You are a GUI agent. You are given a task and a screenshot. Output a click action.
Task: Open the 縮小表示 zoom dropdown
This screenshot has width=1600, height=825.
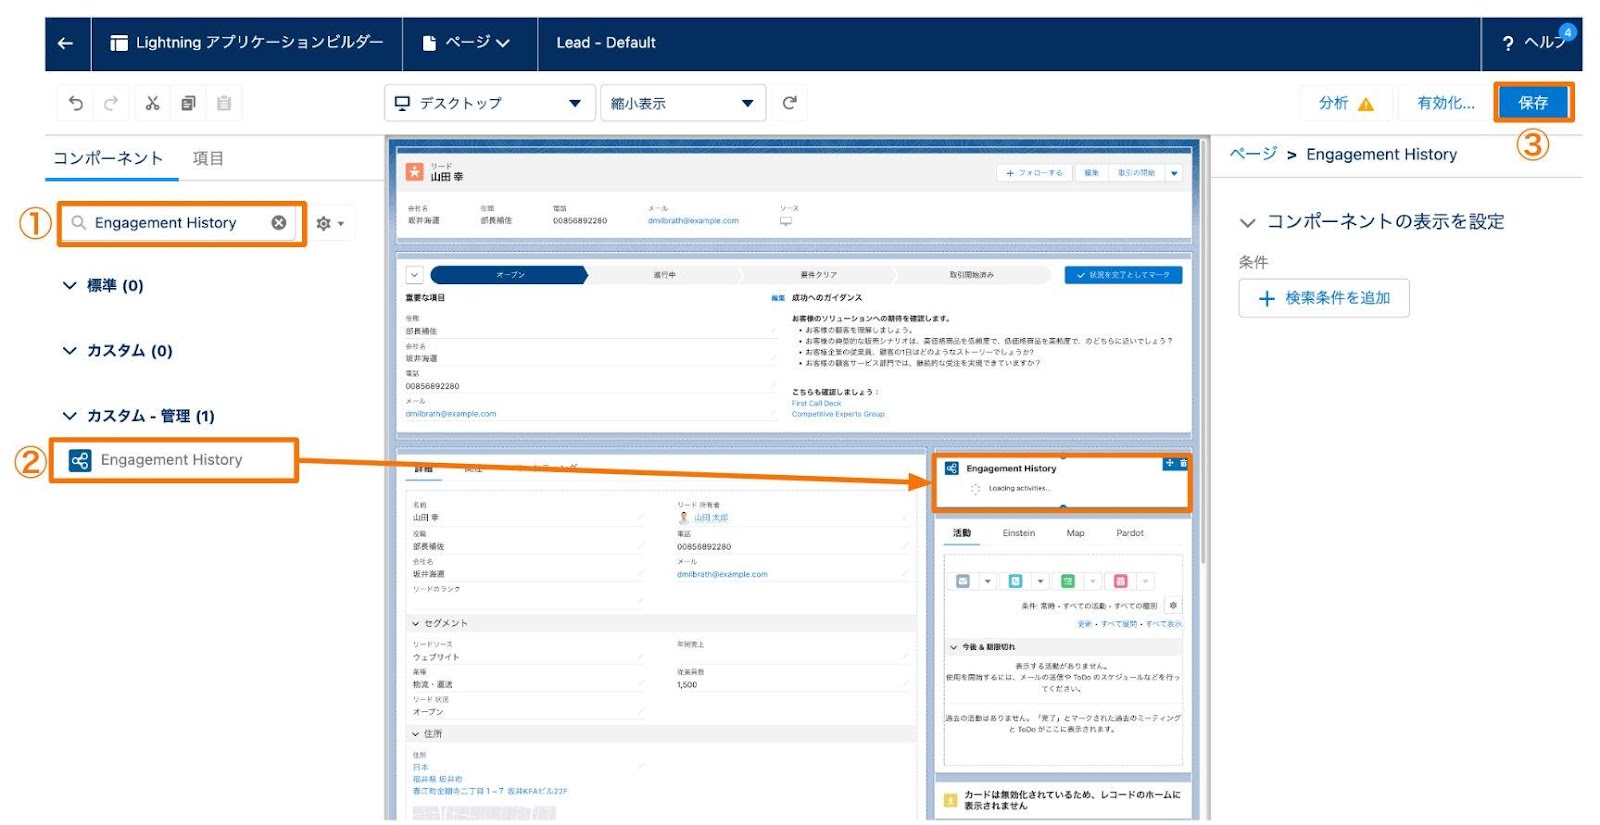[682, 103]
